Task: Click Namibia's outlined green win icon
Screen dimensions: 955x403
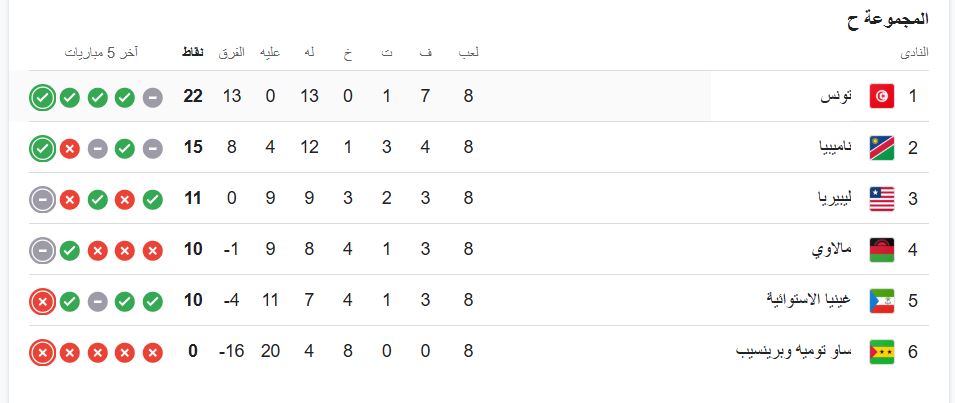Action: pos(41,149)
